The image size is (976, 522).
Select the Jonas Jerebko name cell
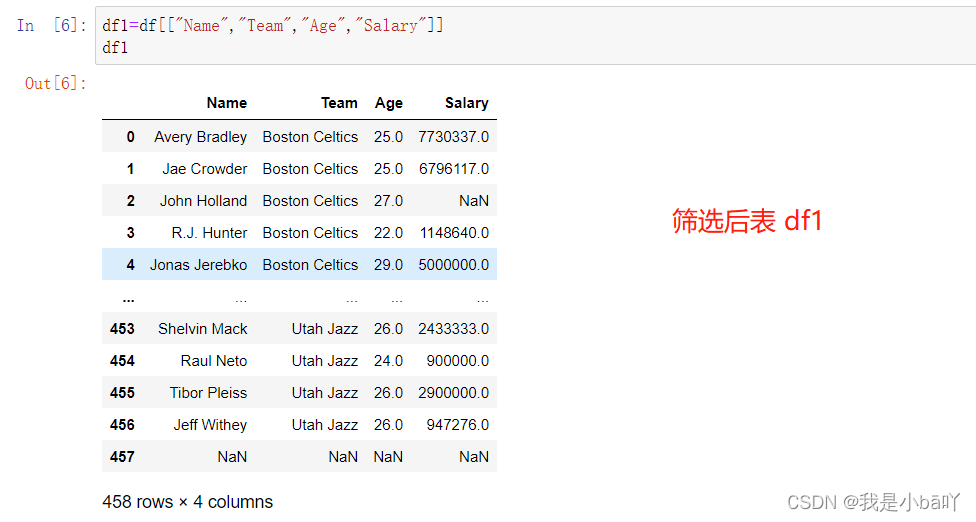(199, 265)
